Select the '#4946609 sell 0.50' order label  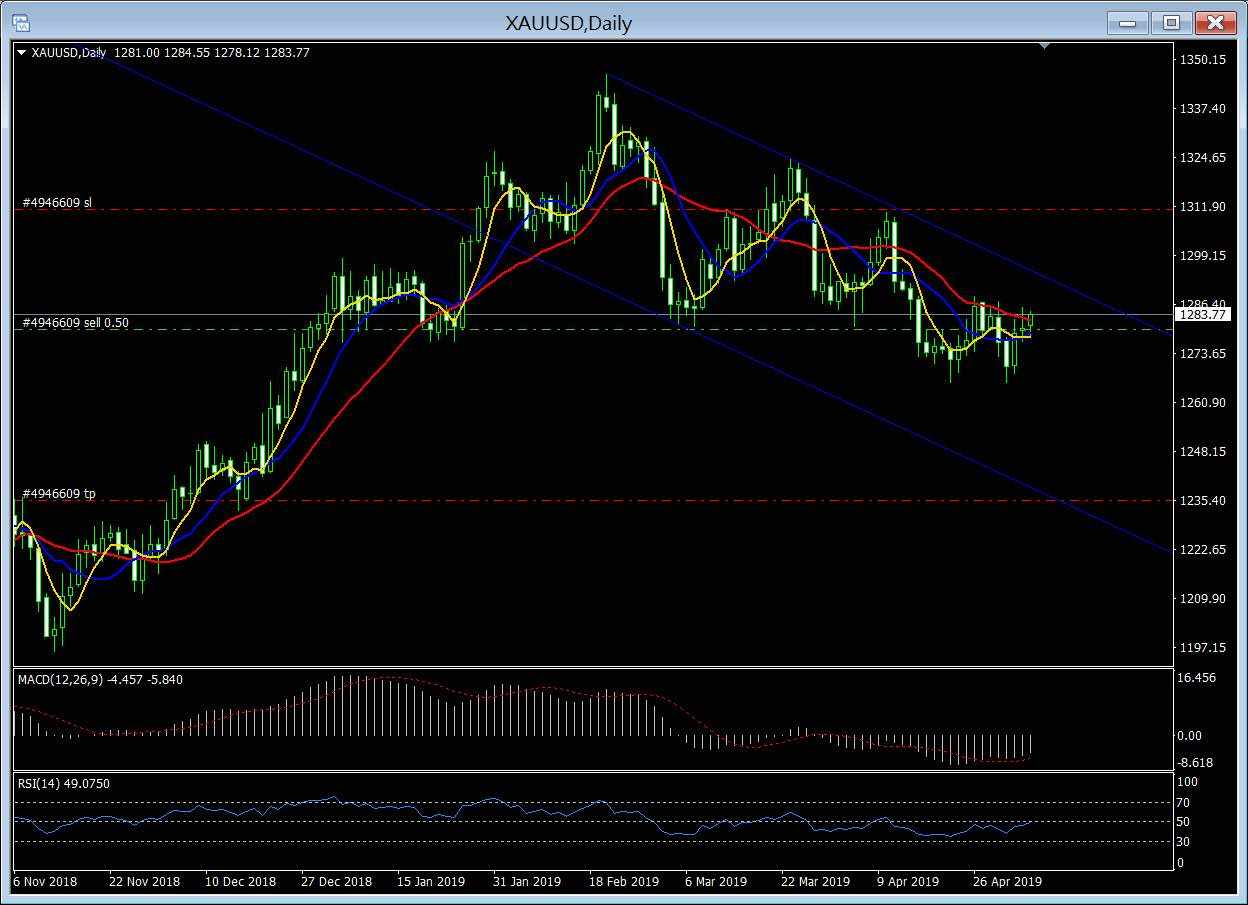coord(75,323)
